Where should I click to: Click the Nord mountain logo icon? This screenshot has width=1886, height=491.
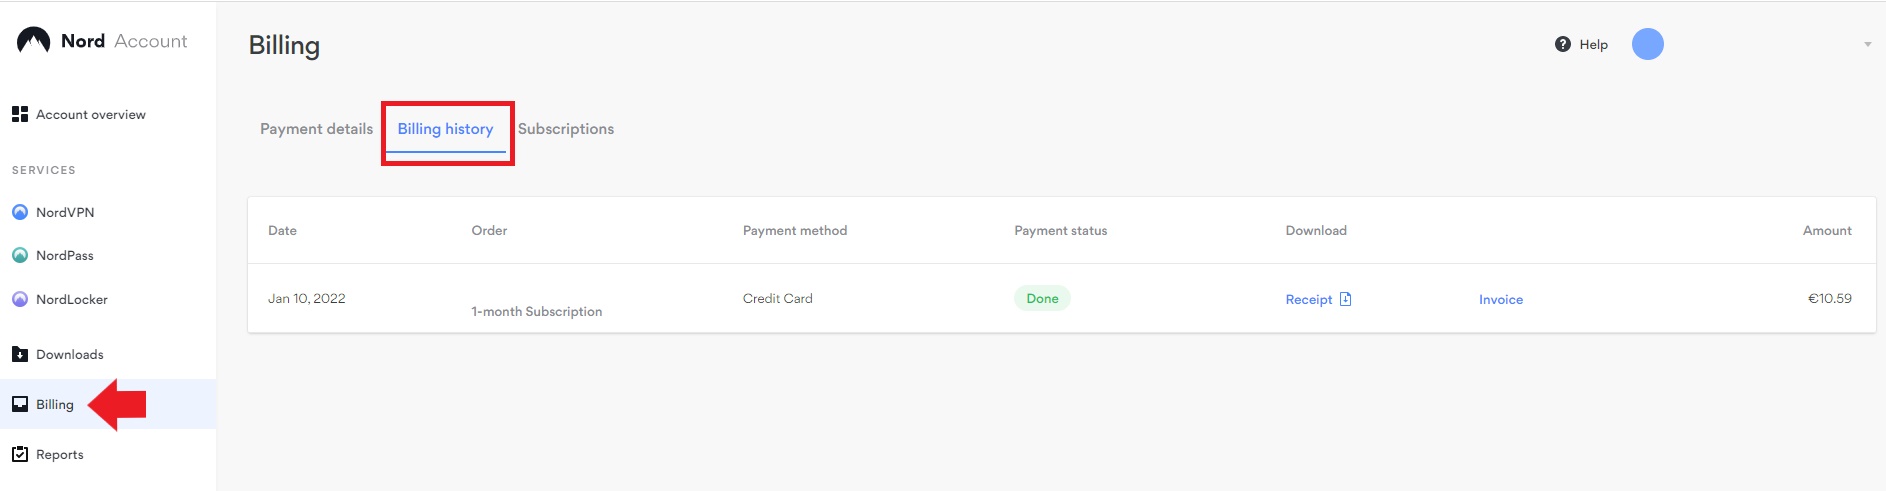pos(33,40)
